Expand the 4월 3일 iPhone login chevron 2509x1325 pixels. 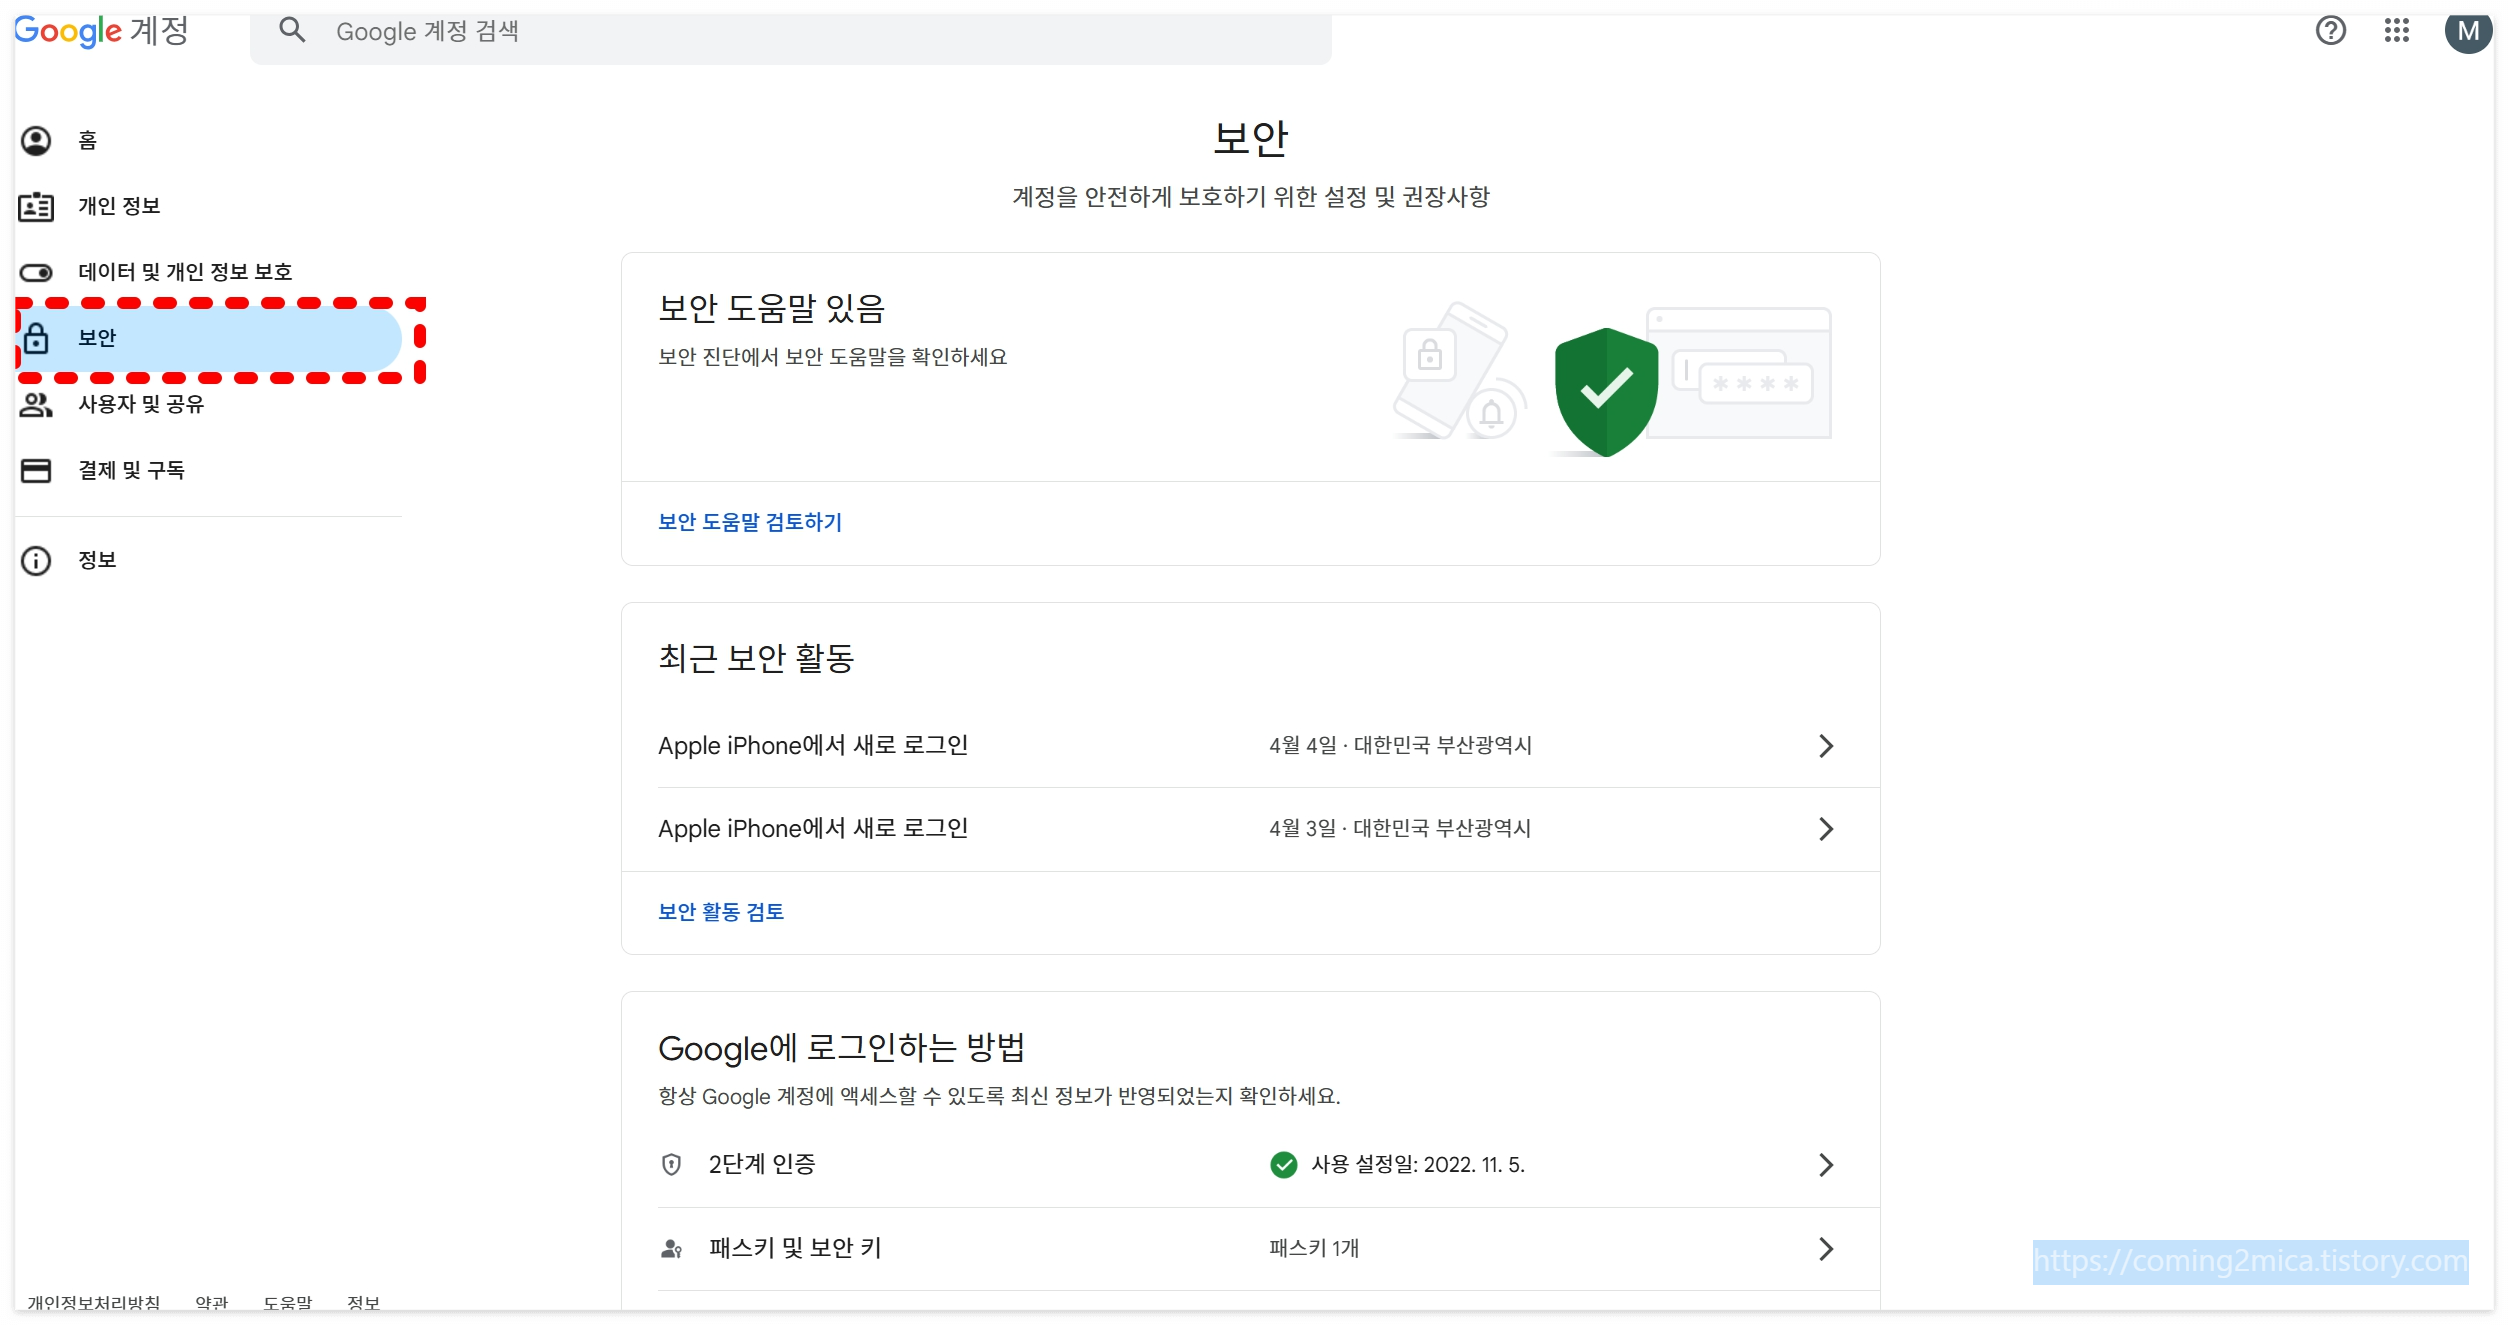tap(1825, 829)
